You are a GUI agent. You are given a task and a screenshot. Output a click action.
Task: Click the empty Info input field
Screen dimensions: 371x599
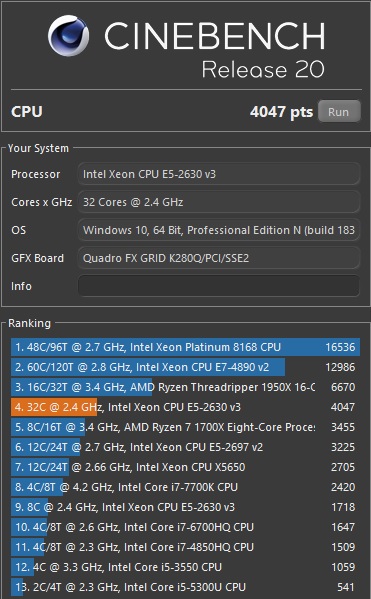[x=219, y=286]
